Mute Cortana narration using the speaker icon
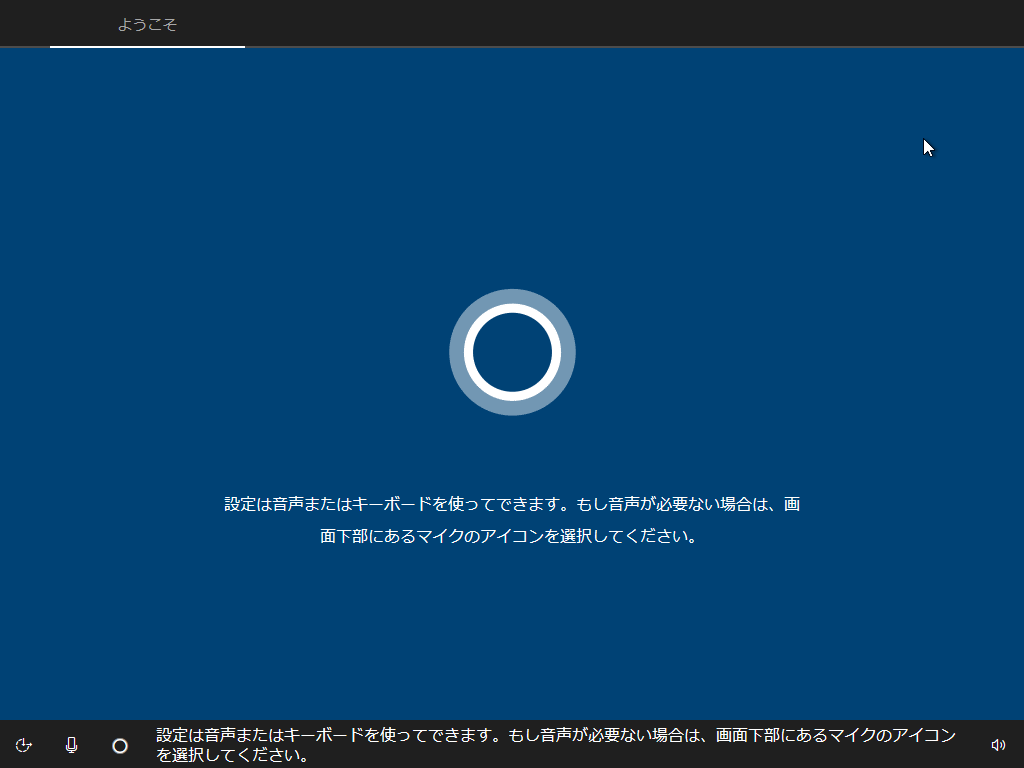Image resolution: width=1024 pixels, height=768 pixels. point(998,745)
